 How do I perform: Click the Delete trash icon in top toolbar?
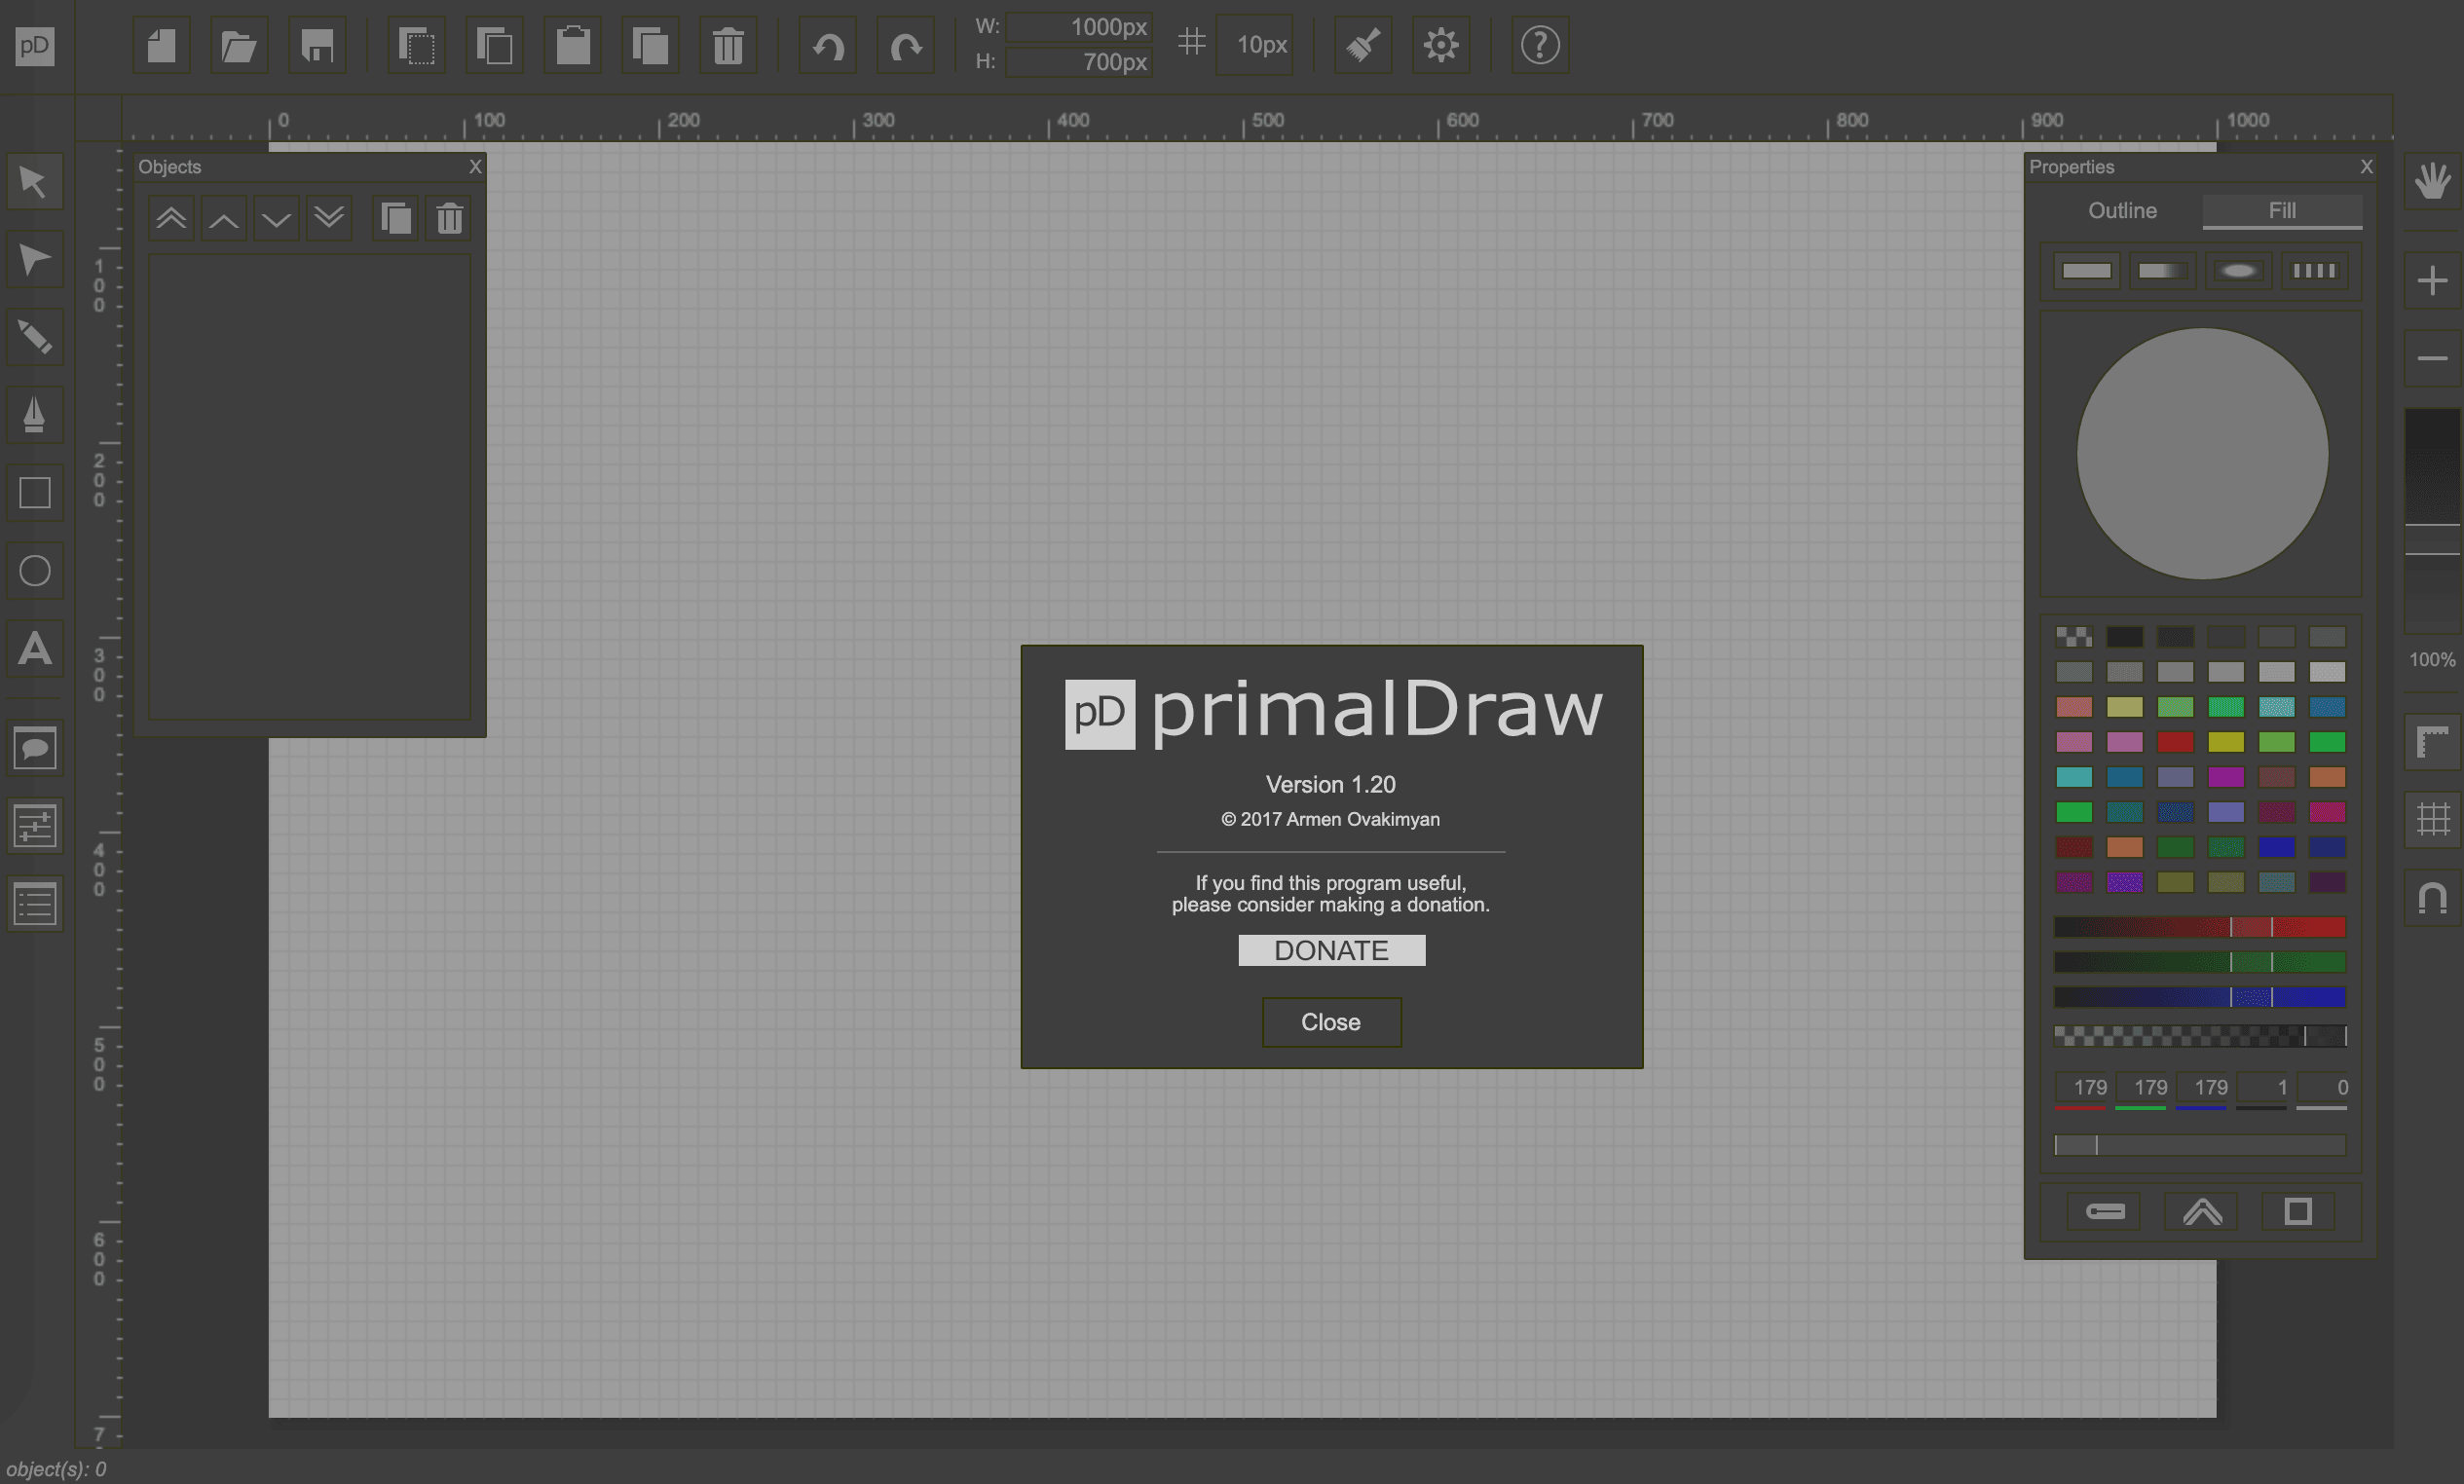coord(728,45)
